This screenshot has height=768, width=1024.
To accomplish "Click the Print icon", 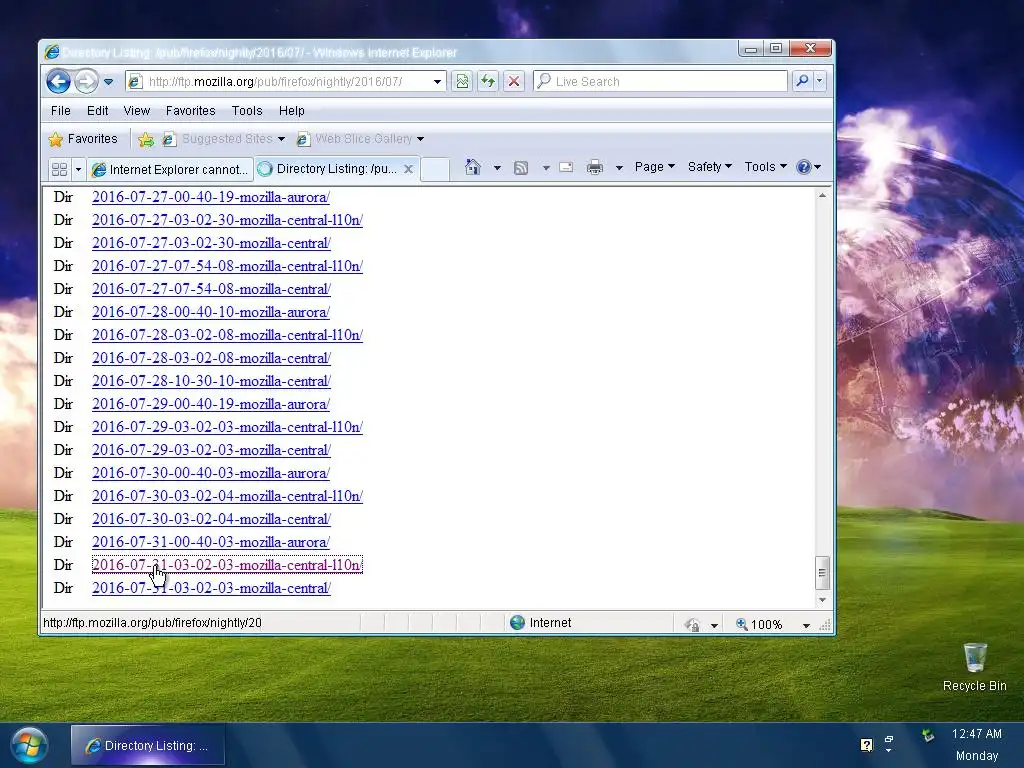I will coord(595,168).
